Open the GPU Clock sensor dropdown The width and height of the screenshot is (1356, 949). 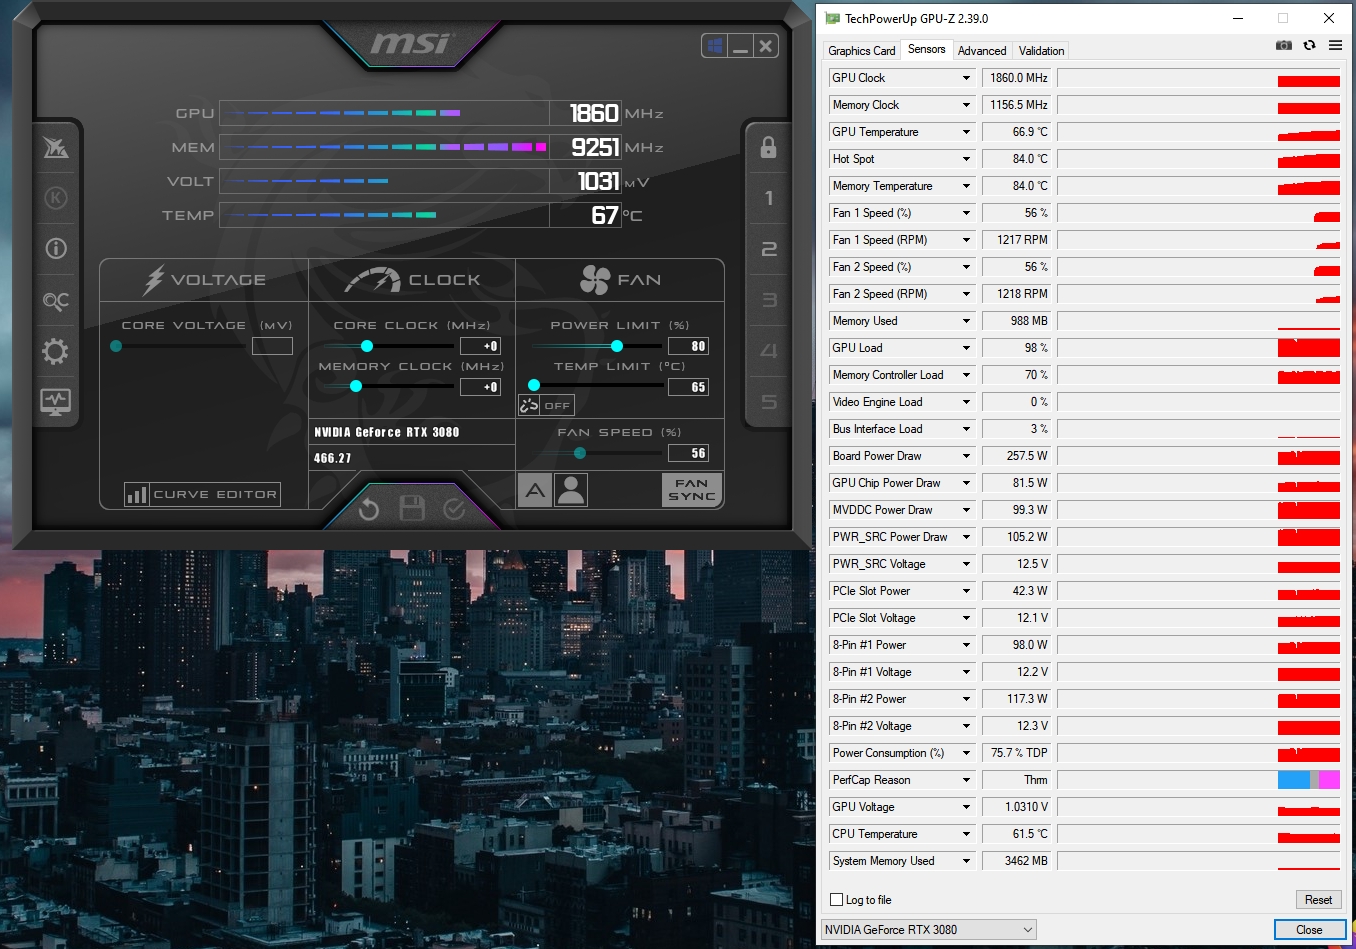click(966, 78)
